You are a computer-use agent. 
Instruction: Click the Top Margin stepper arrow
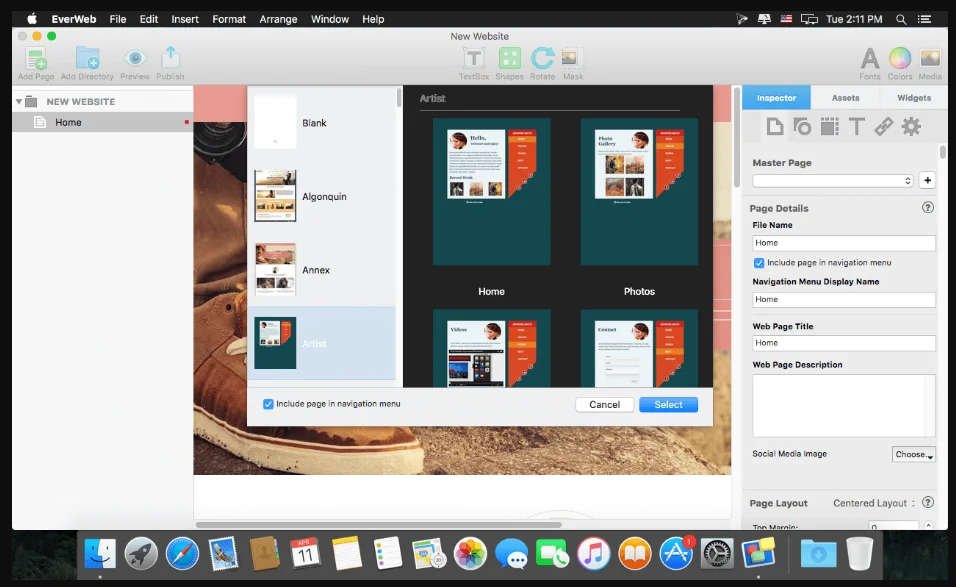tap(928, 525)
